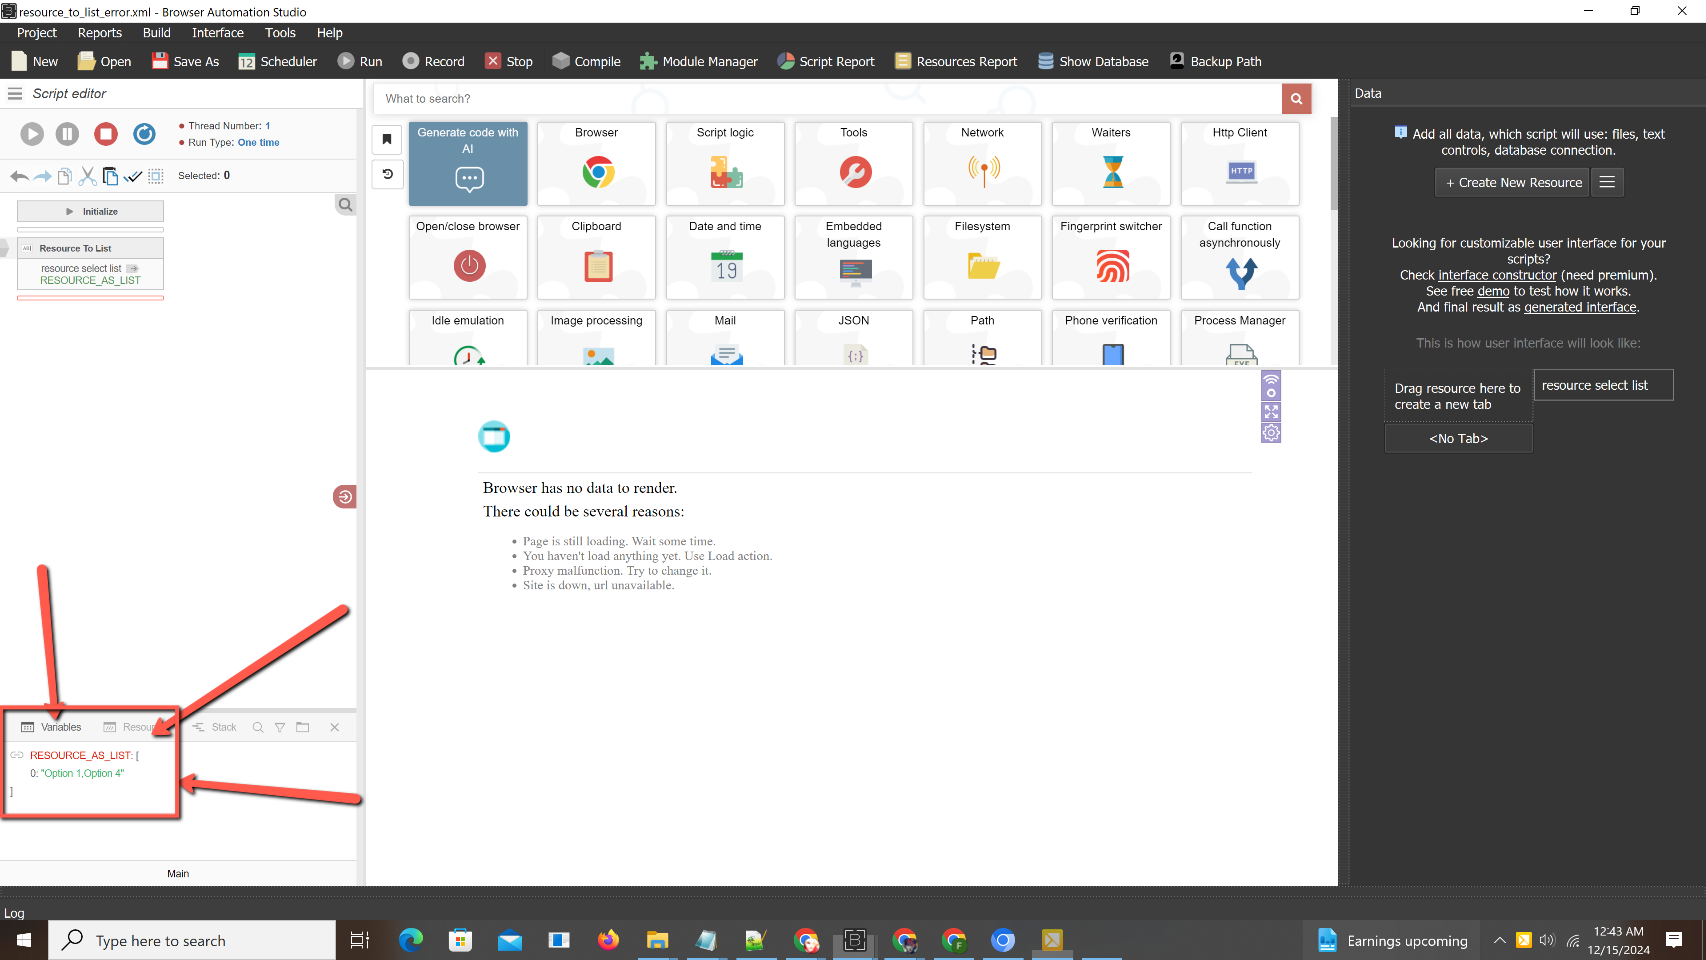Viewport: 1706px width, 960px height.
Task: Click the Create New Resource button
Action: (x=1511, y=182)
